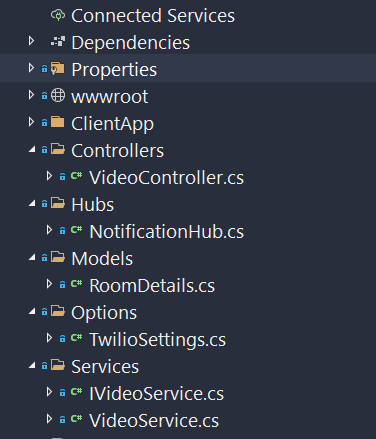
Task: Click the lock icon beside NotificationHub.cs
Action: (62, 231)
